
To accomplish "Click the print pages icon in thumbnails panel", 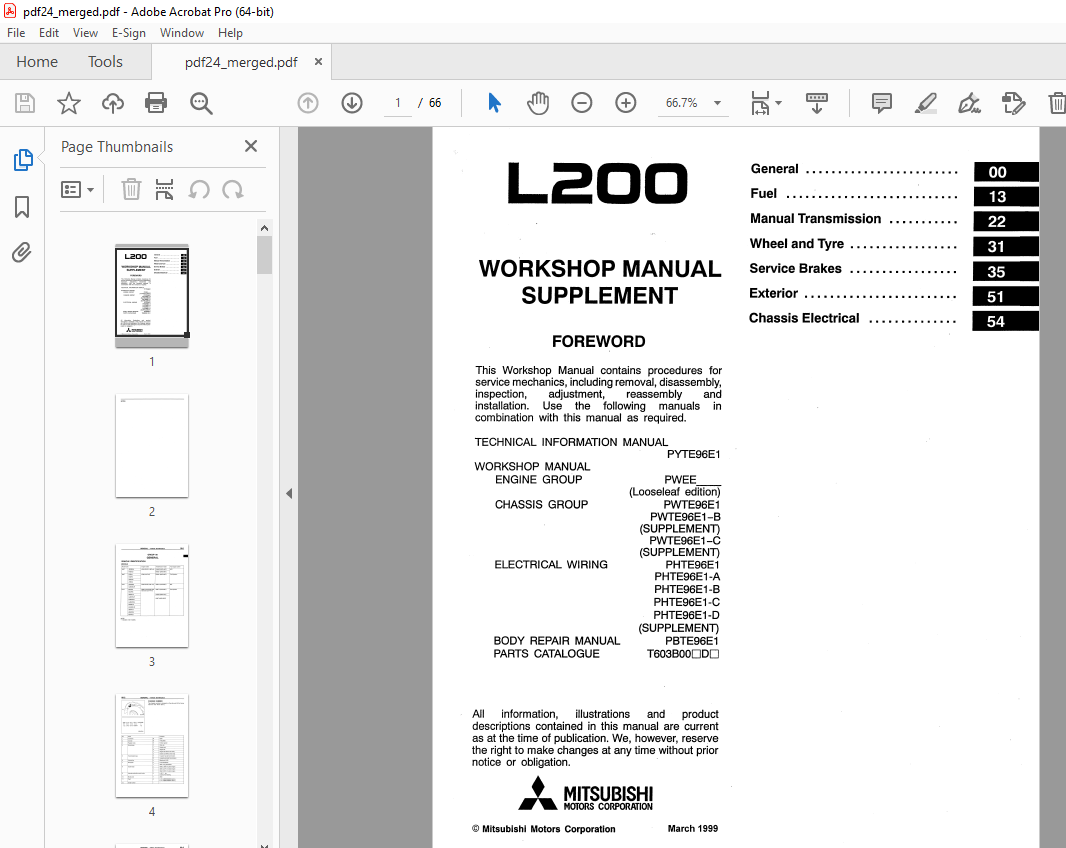I will [x=164, y=189].
